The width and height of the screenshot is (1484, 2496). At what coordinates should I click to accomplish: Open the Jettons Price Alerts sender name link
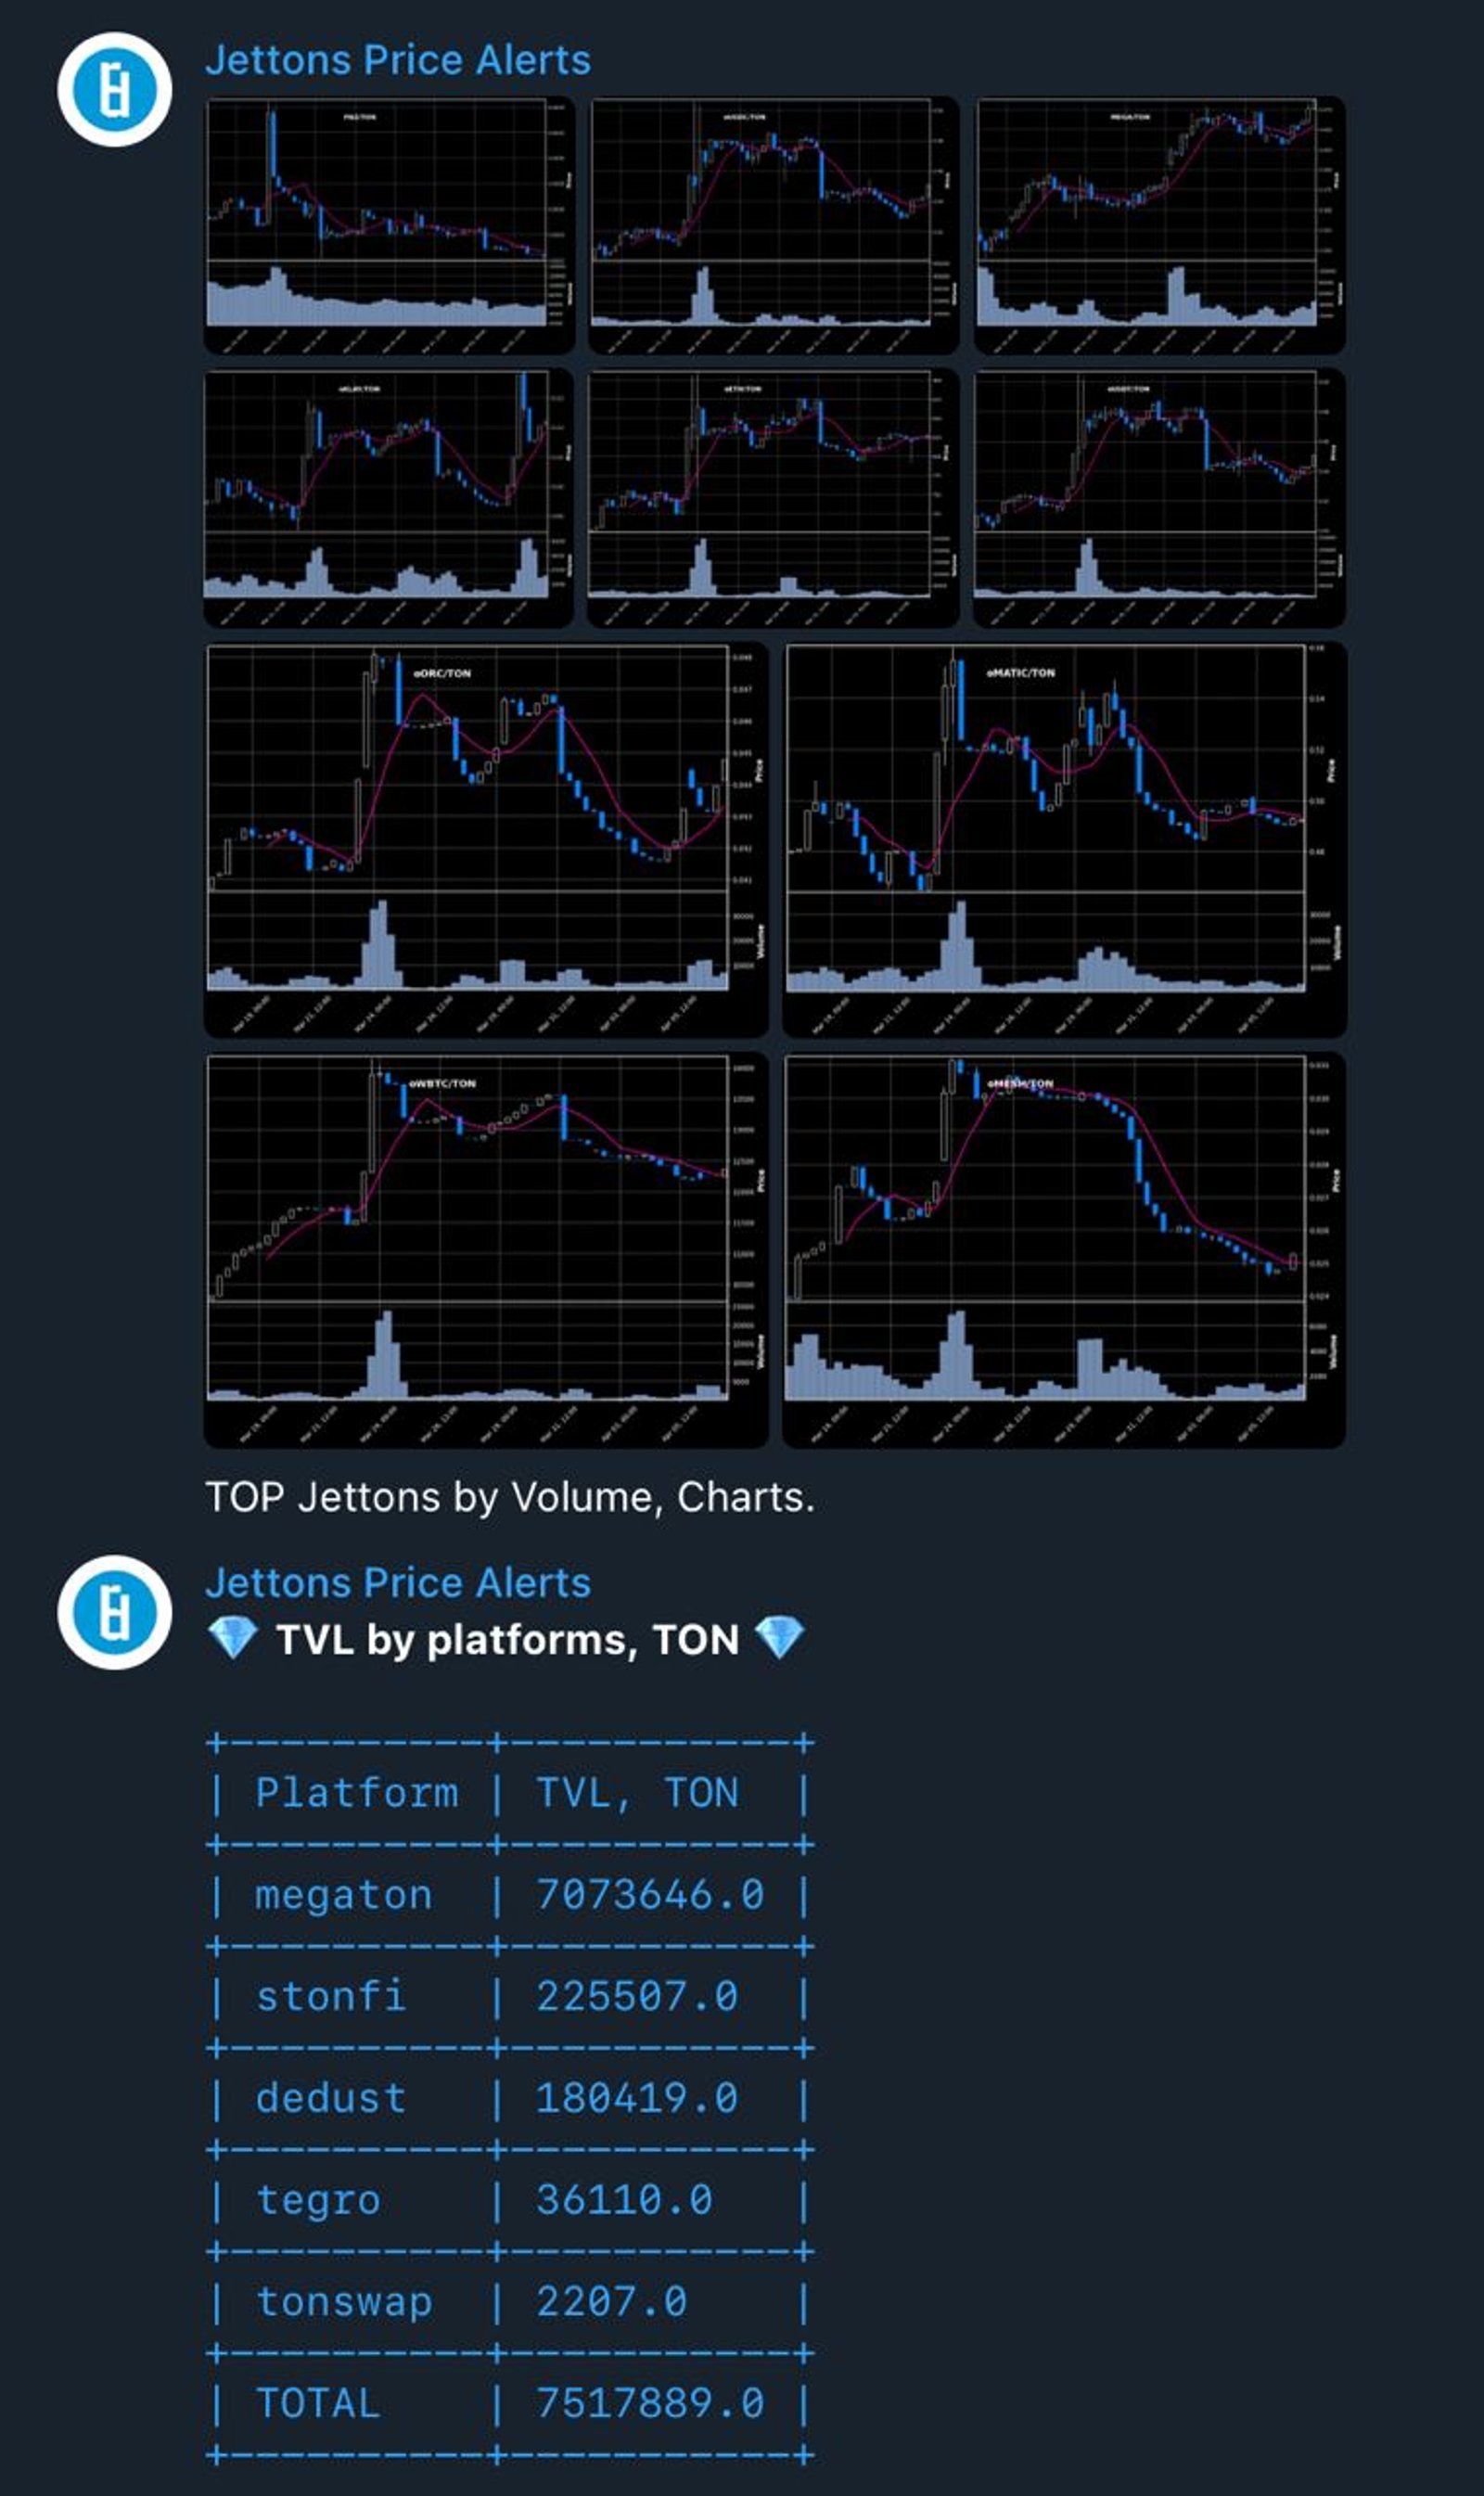coord(399,58)
